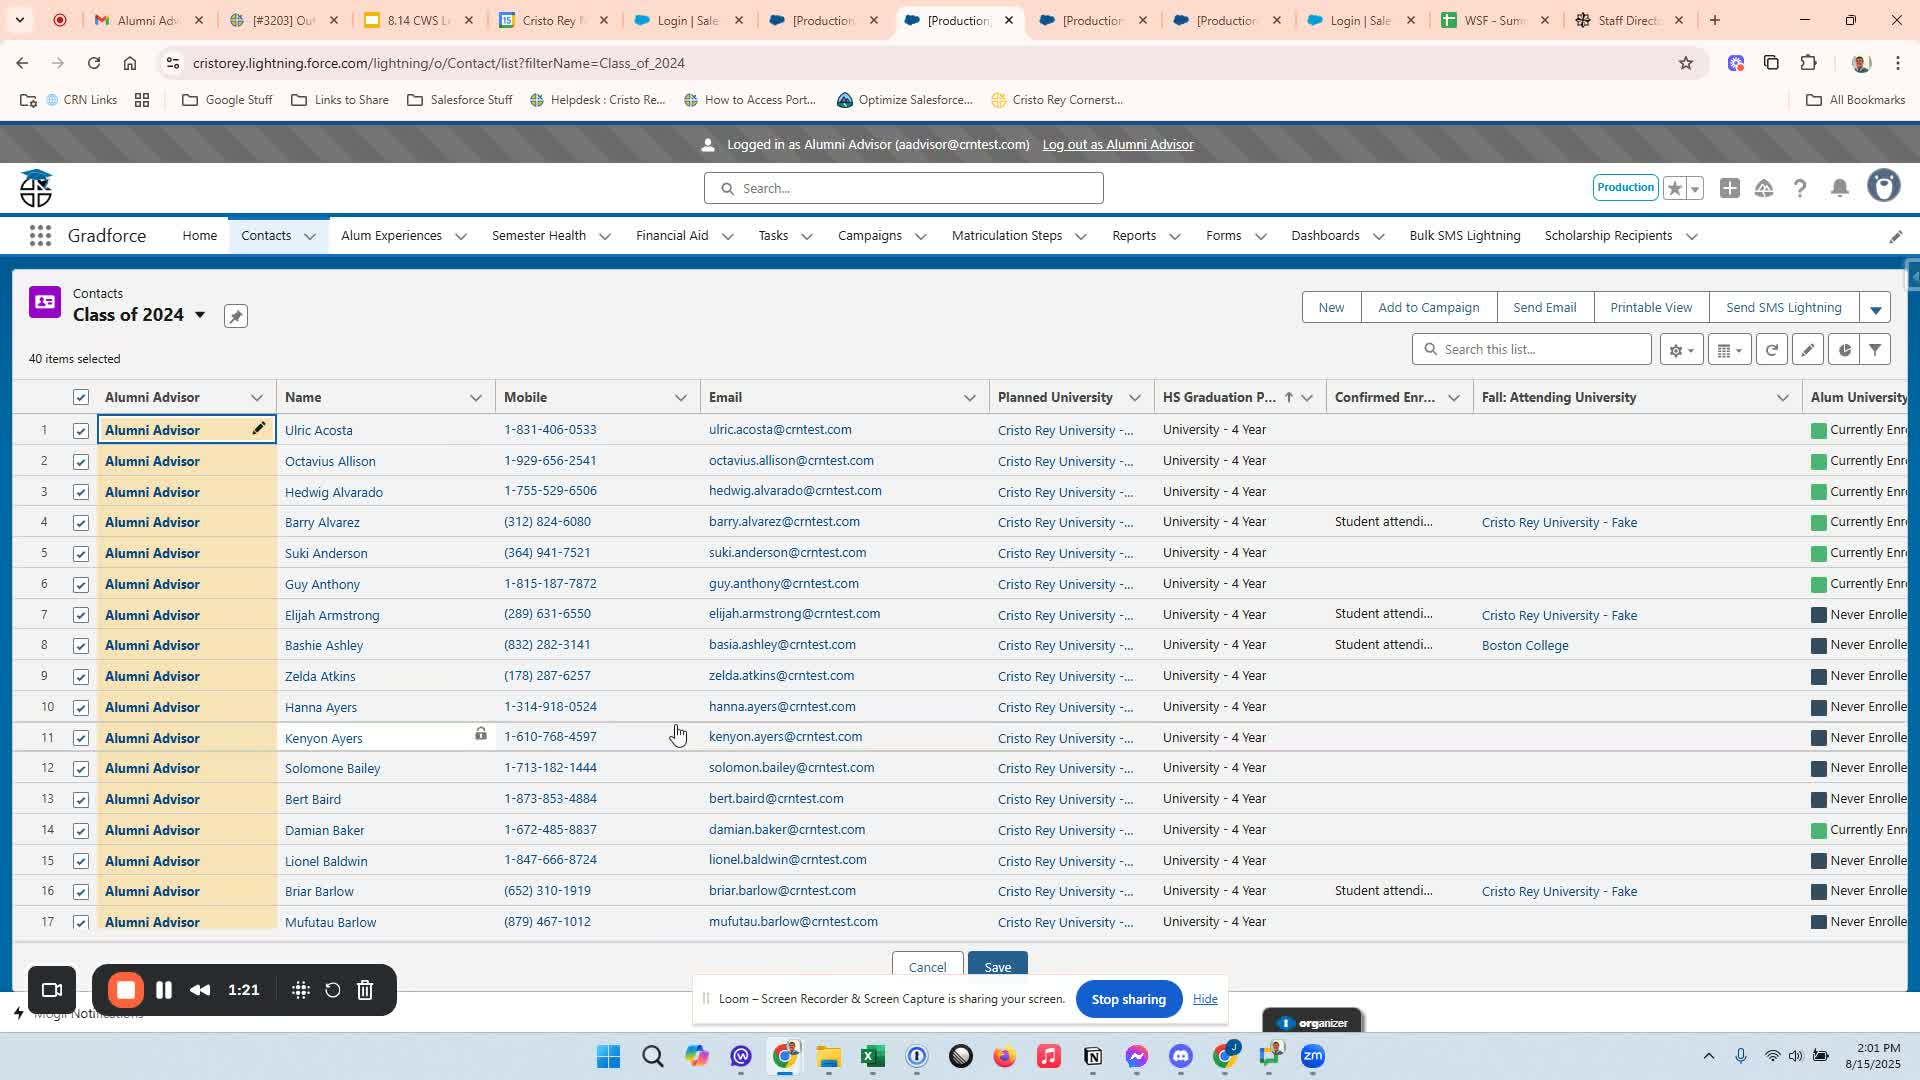Uncheck the row for Bert Baird
1920x1080 pixels.
(81, 800)
